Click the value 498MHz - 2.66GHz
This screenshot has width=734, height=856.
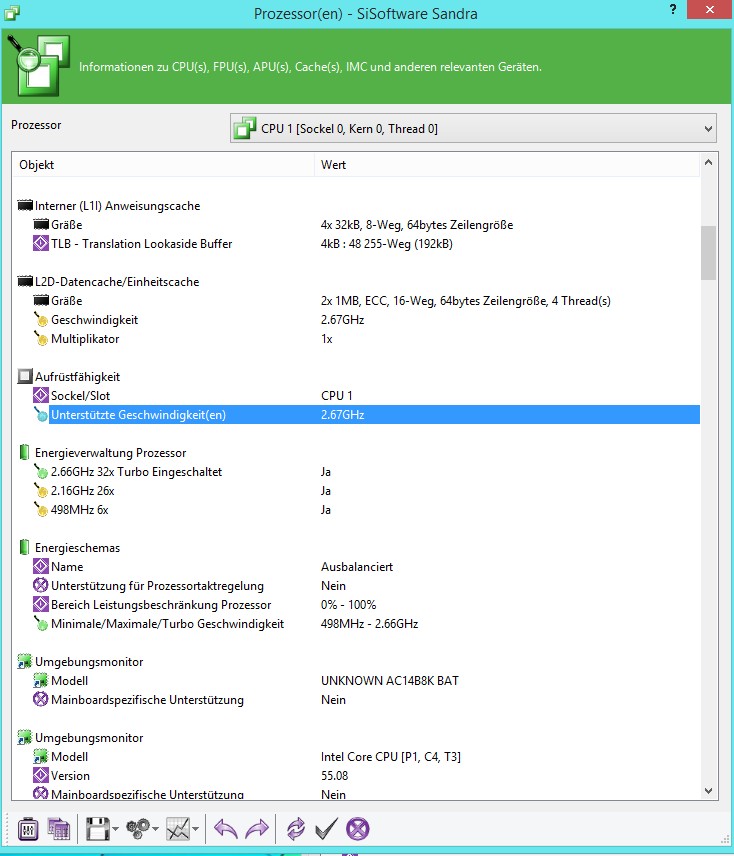369,624
